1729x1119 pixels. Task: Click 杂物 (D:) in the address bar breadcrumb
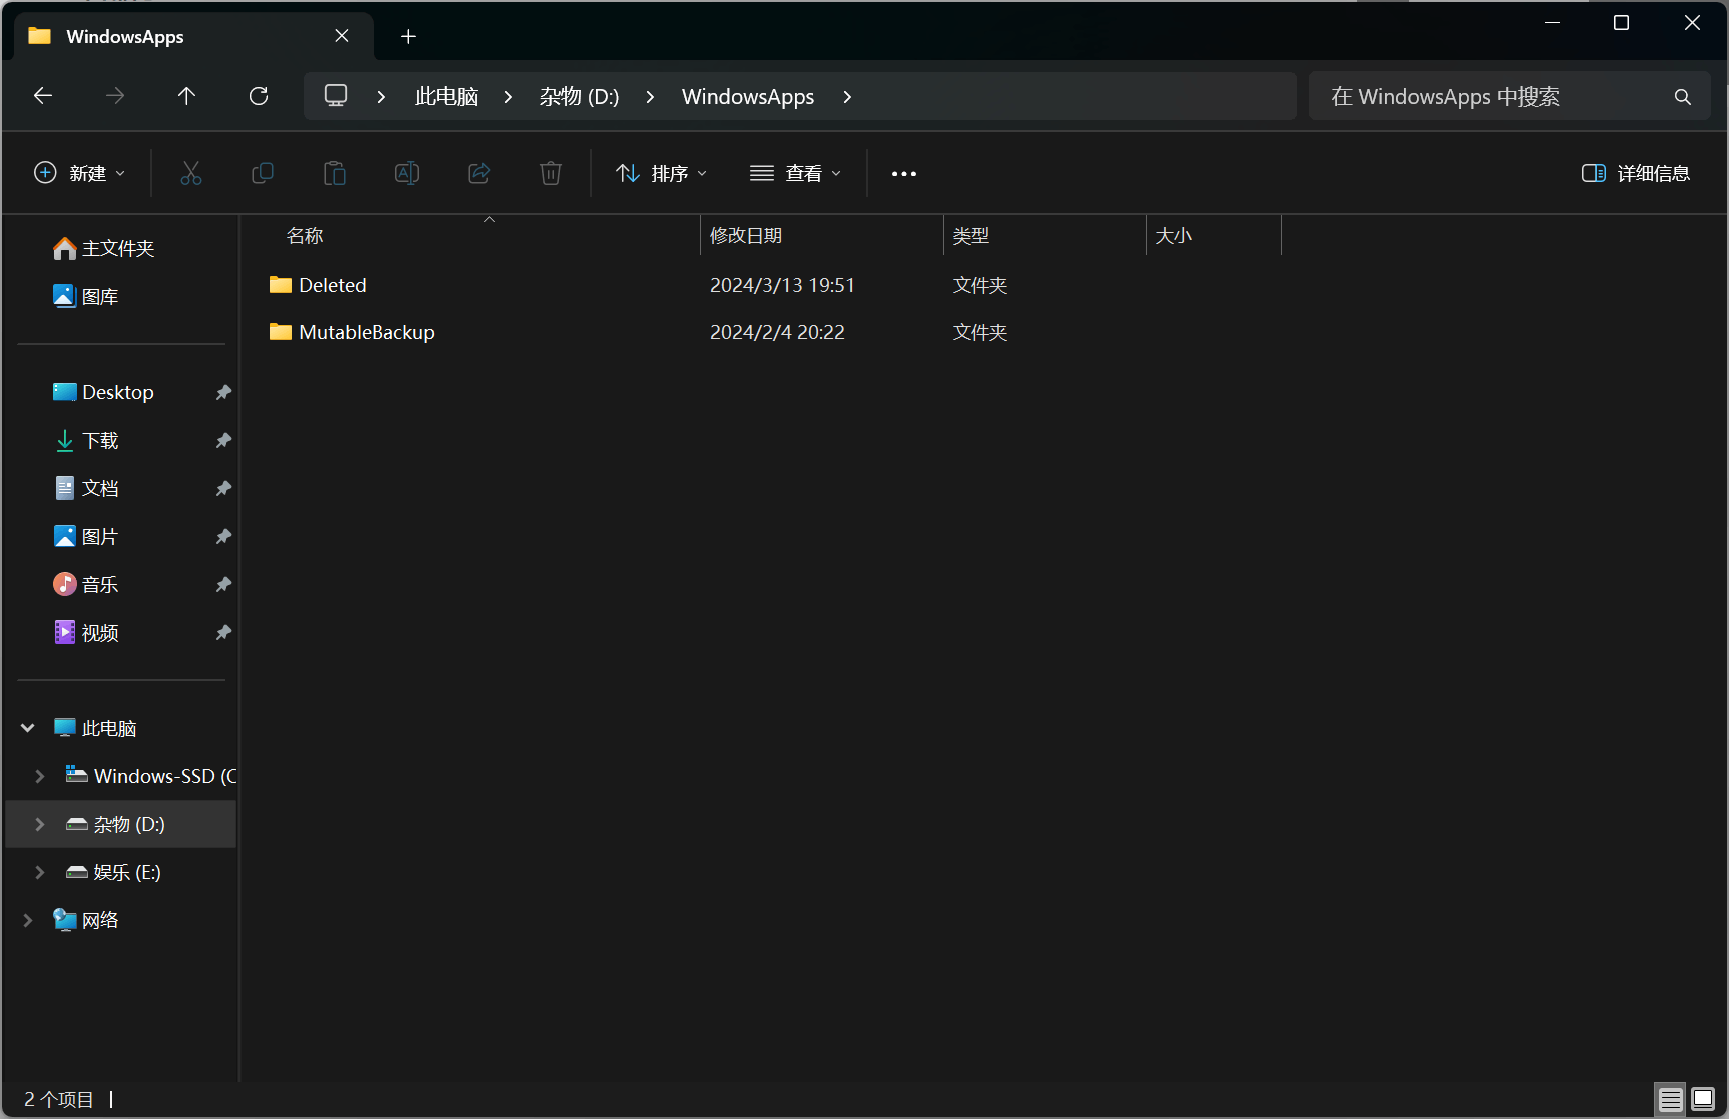(579, 97)
